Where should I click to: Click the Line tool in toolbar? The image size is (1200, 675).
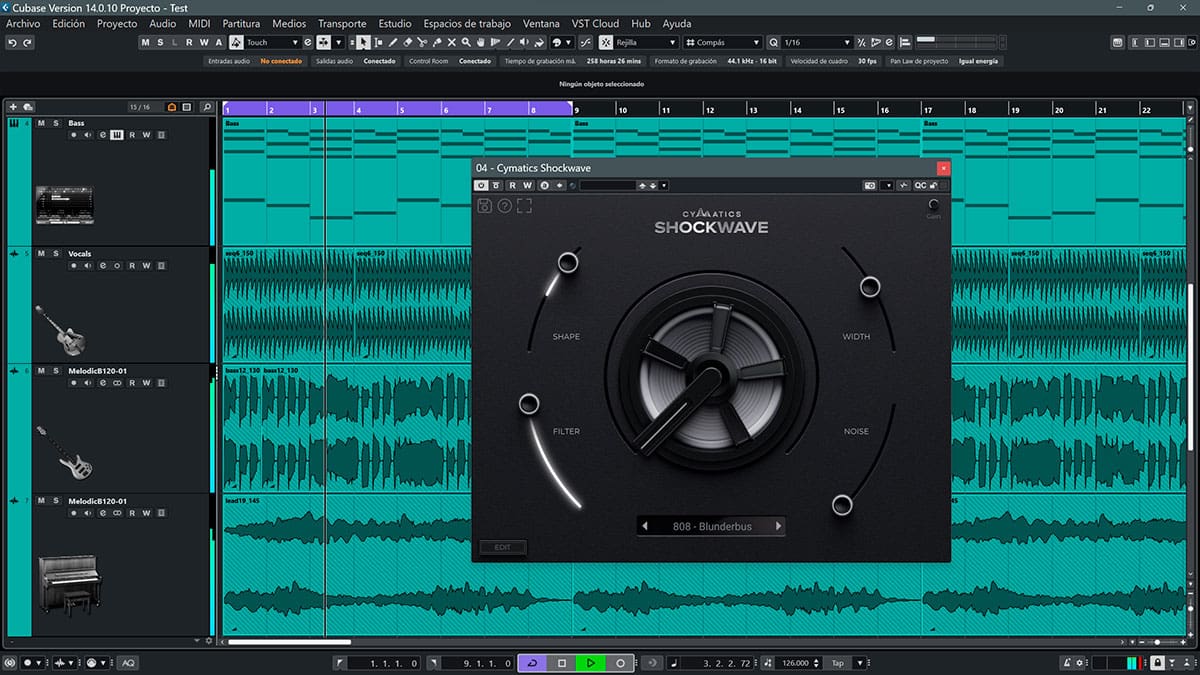[x=510, y=42]
